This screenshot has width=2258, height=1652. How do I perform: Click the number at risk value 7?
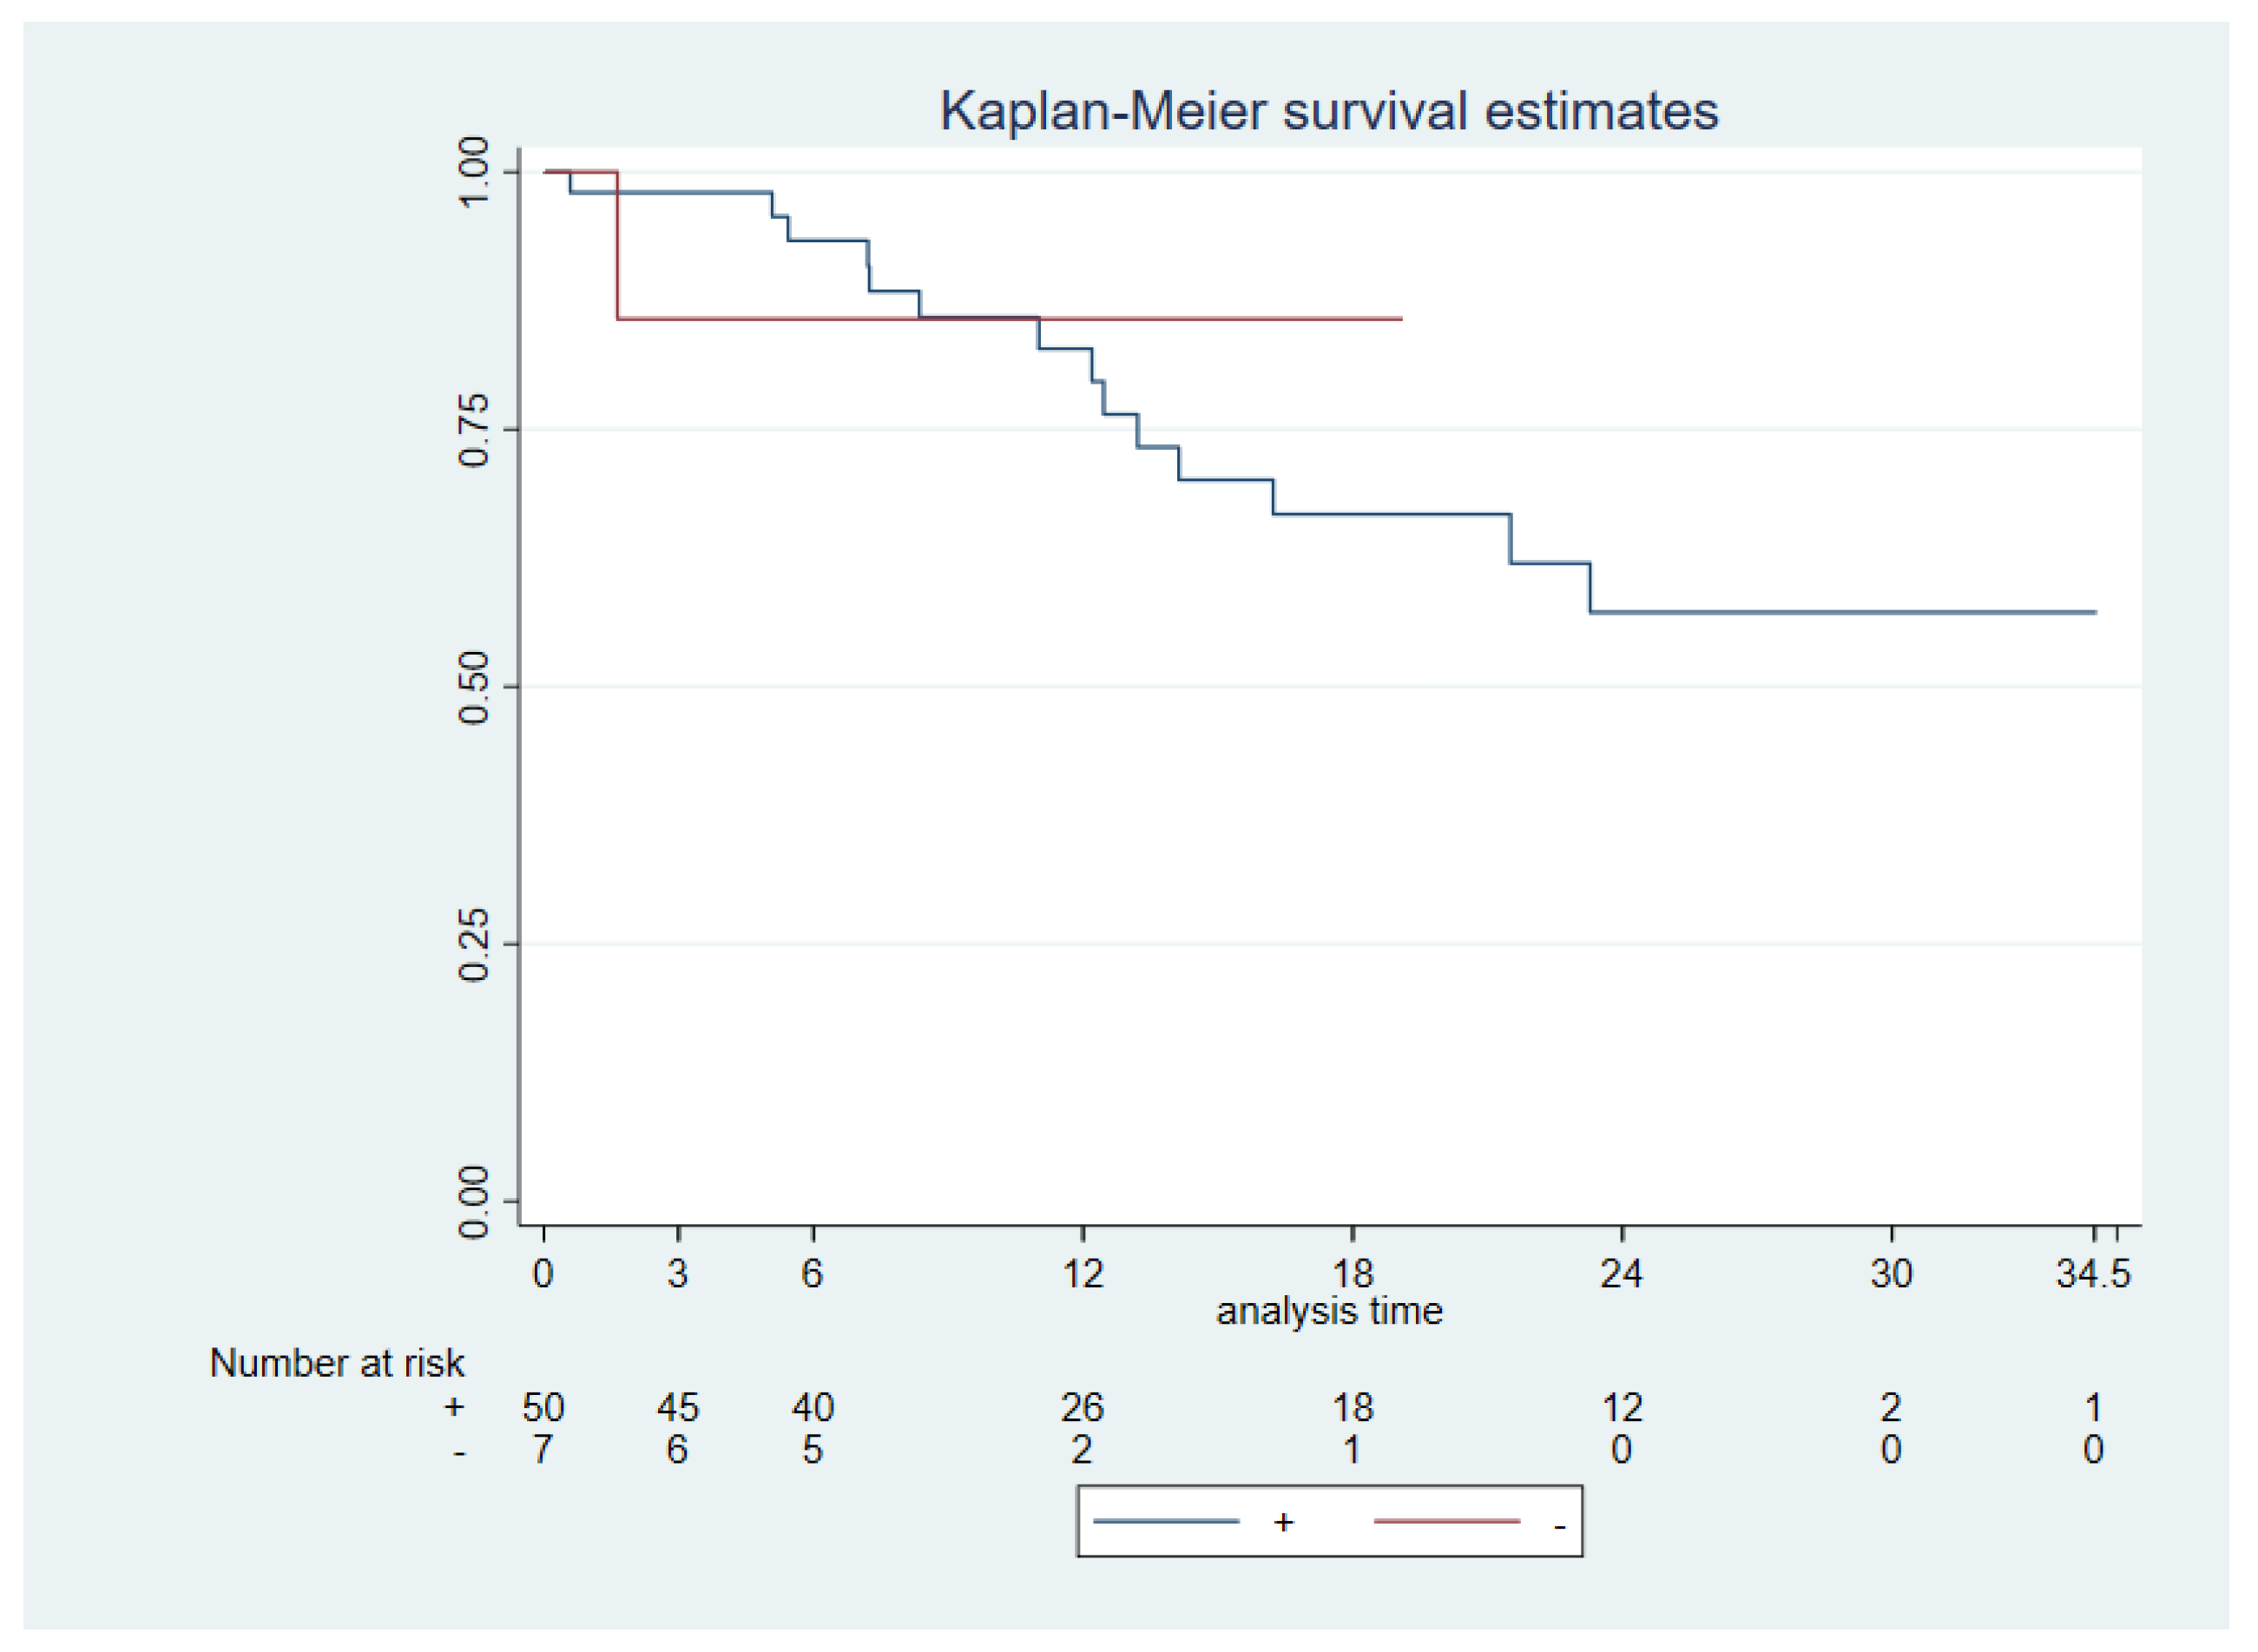point(543,1449)
